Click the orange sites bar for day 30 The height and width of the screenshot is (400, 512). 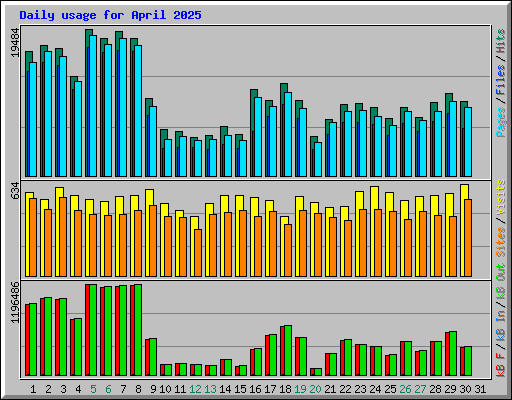468,238
